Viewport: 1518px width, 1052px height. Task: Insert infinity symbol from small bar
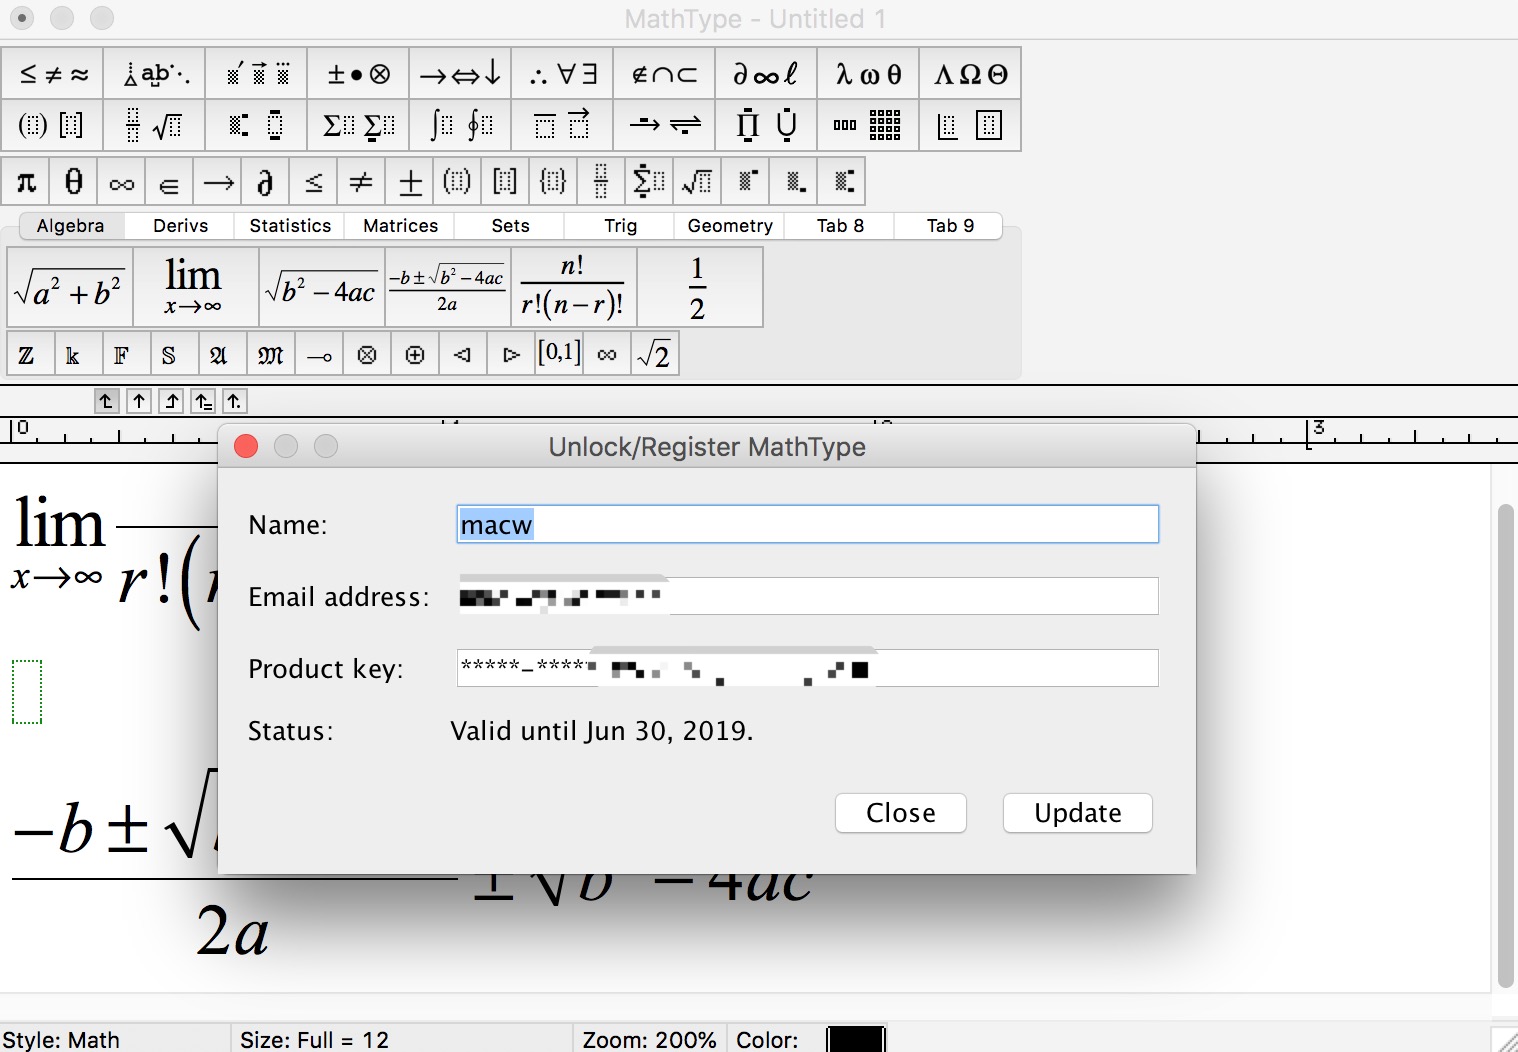click(122, 182)
